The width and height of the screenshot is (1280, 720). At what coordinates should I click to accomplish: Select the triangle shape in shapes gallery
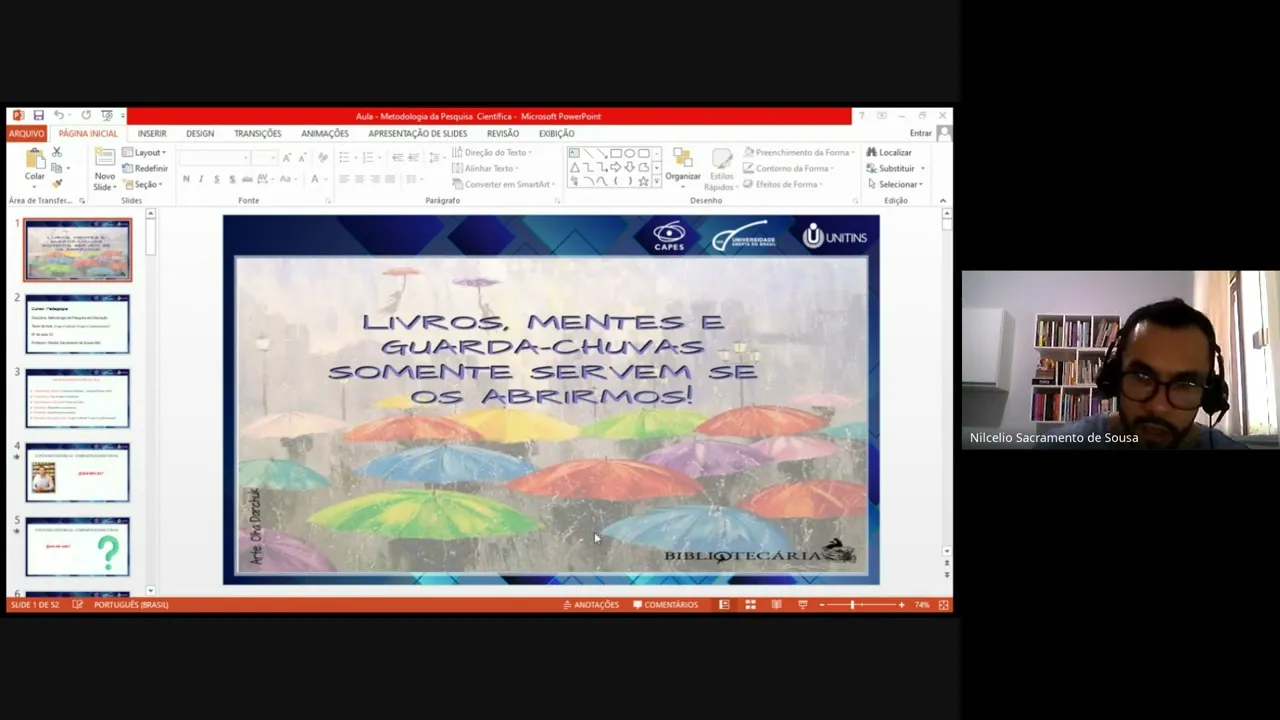tap(574, 167)
